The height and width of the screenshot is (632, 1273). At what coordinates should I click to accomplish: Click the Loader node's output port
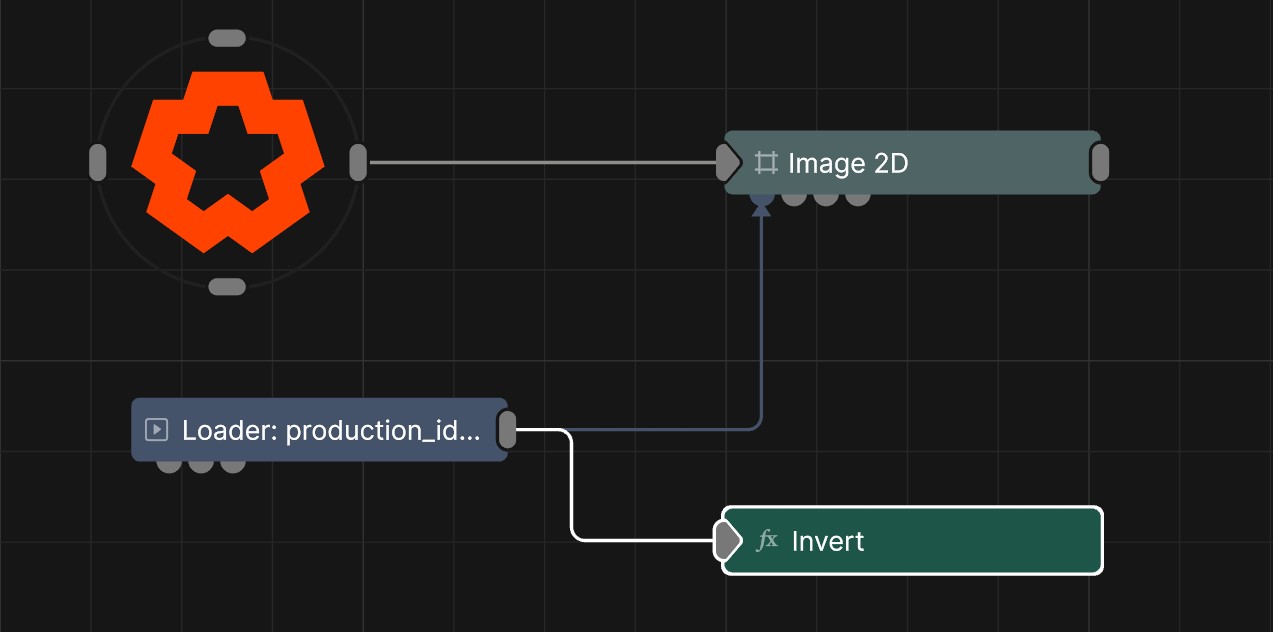click(507, 430)
